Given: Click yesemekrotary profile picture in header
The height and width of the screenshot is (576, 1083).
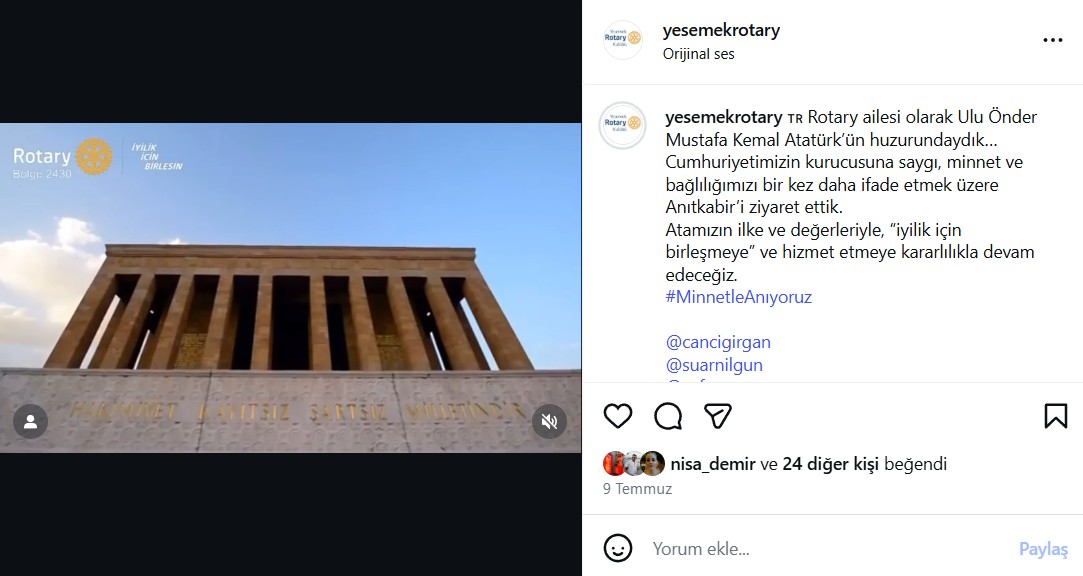Looking at the screenshot, I should tap(622, 40).
